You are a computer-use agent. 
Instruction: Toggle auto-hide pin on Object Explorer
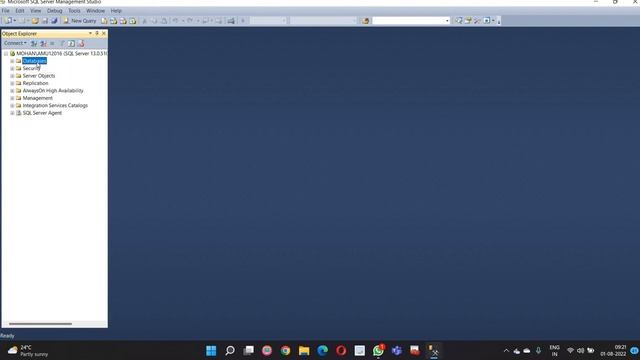click(97, 33)
